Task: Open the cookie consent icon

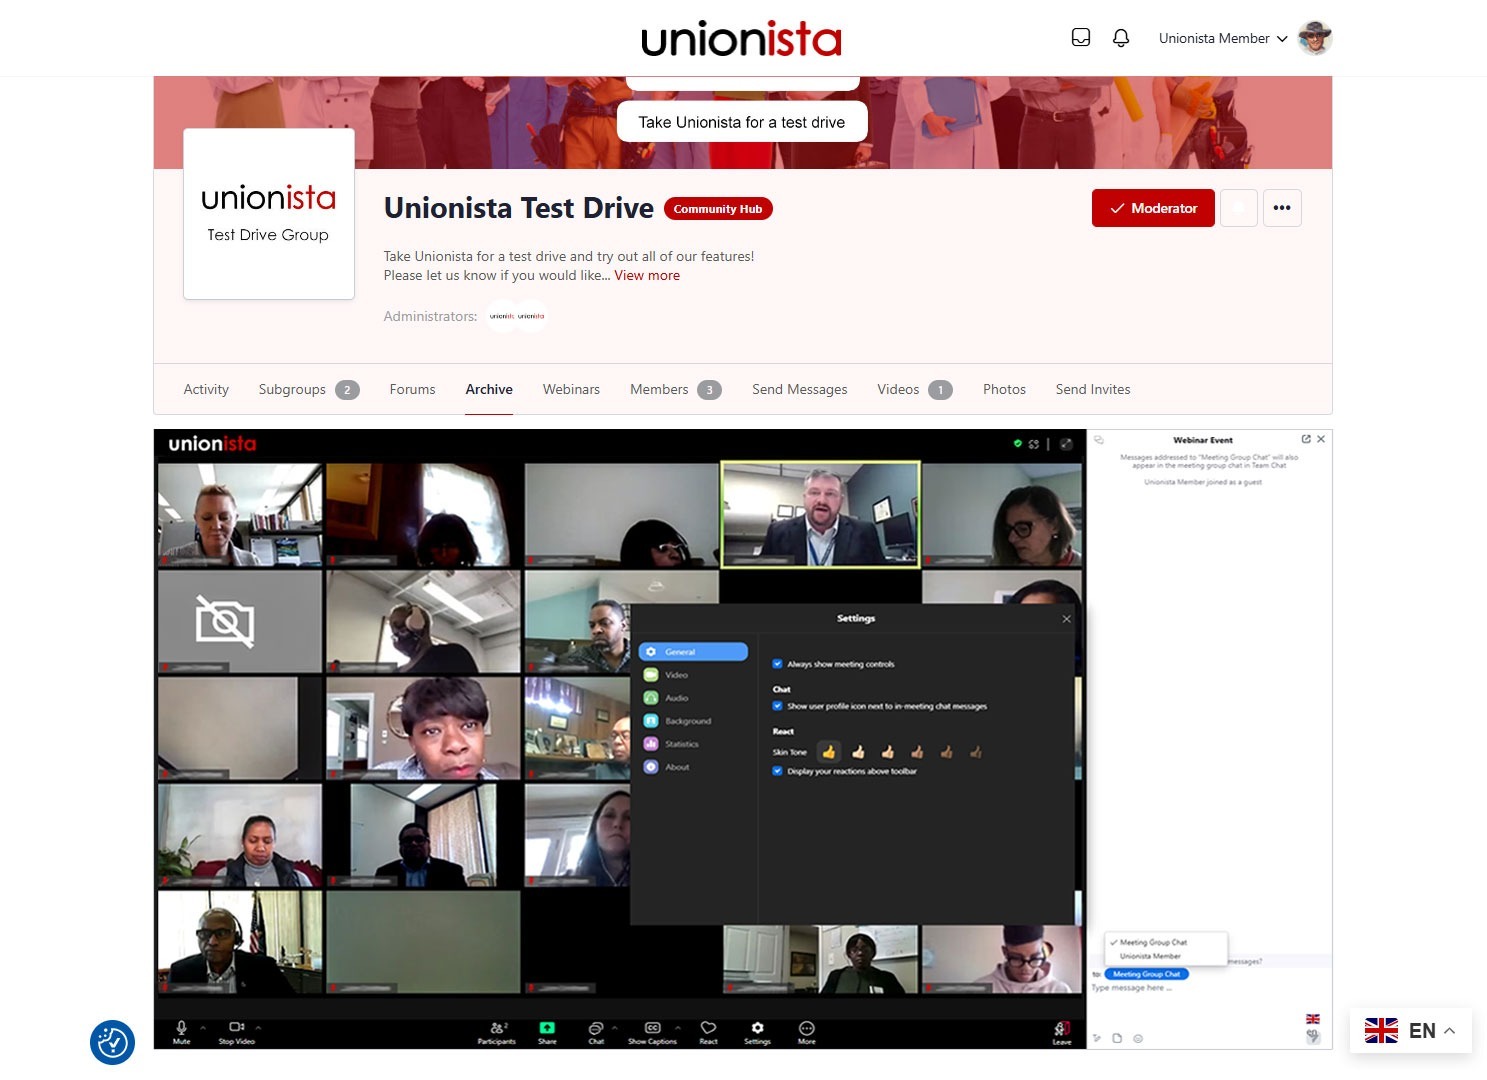Action: pos(112,1043)
